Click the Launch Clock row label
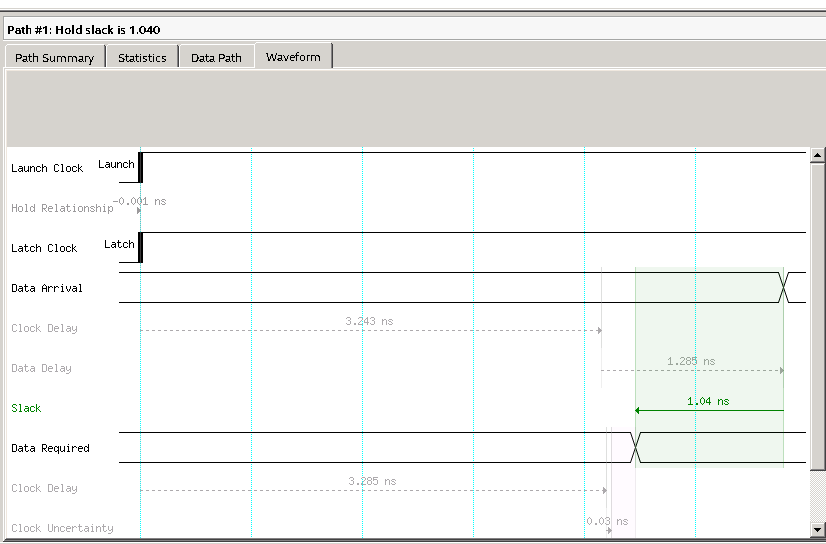 point(47,168)
